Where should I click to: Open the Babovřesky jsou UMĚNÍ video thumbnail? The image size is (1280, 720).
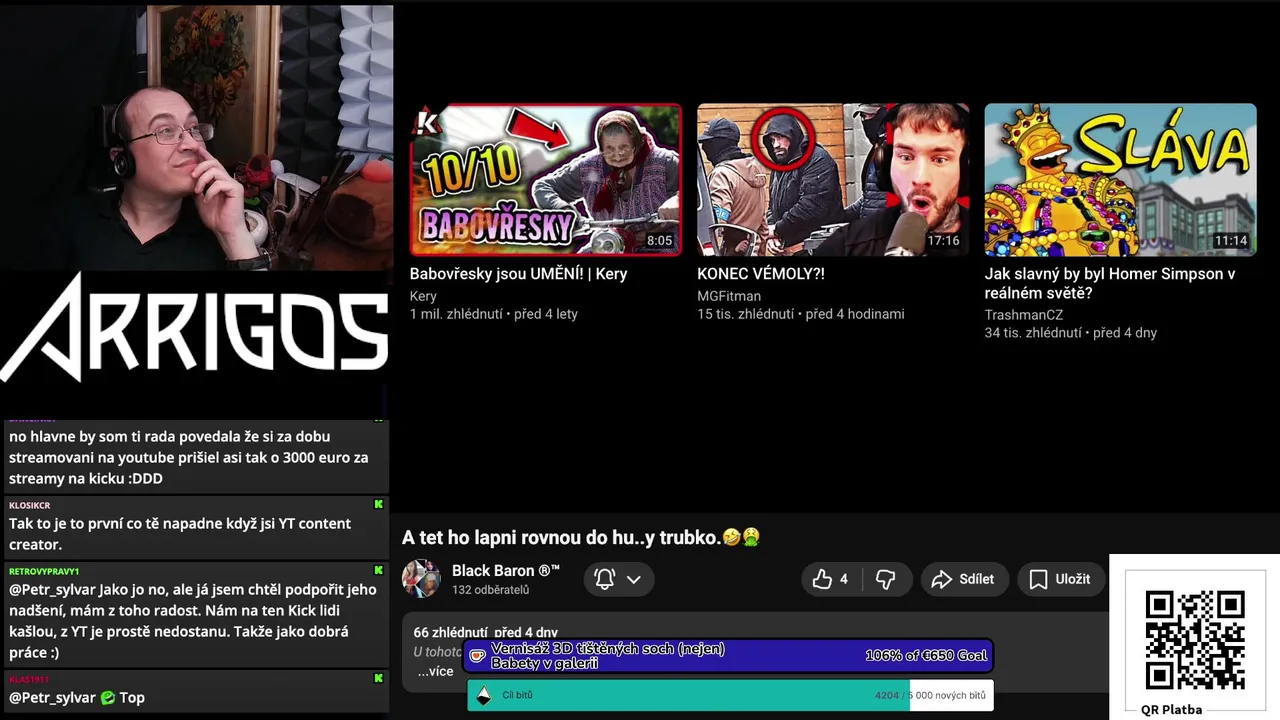(x=546, y=180)
